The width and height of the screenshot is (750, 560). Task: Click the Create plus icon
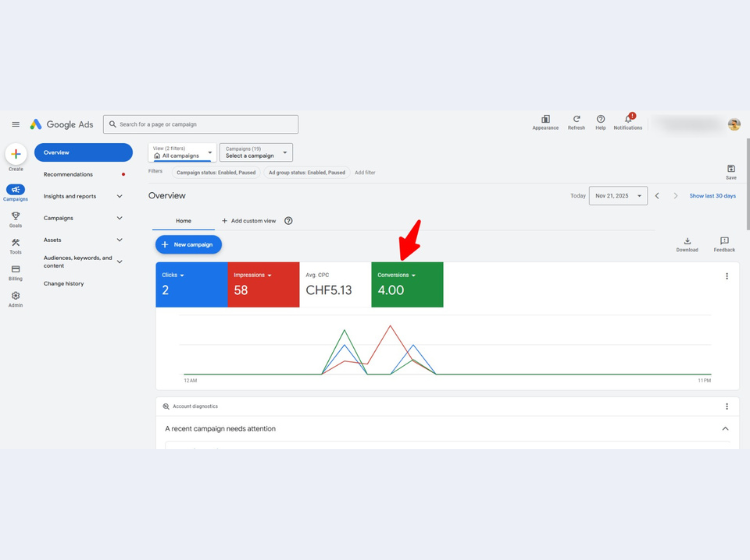(x=16, y=155)
